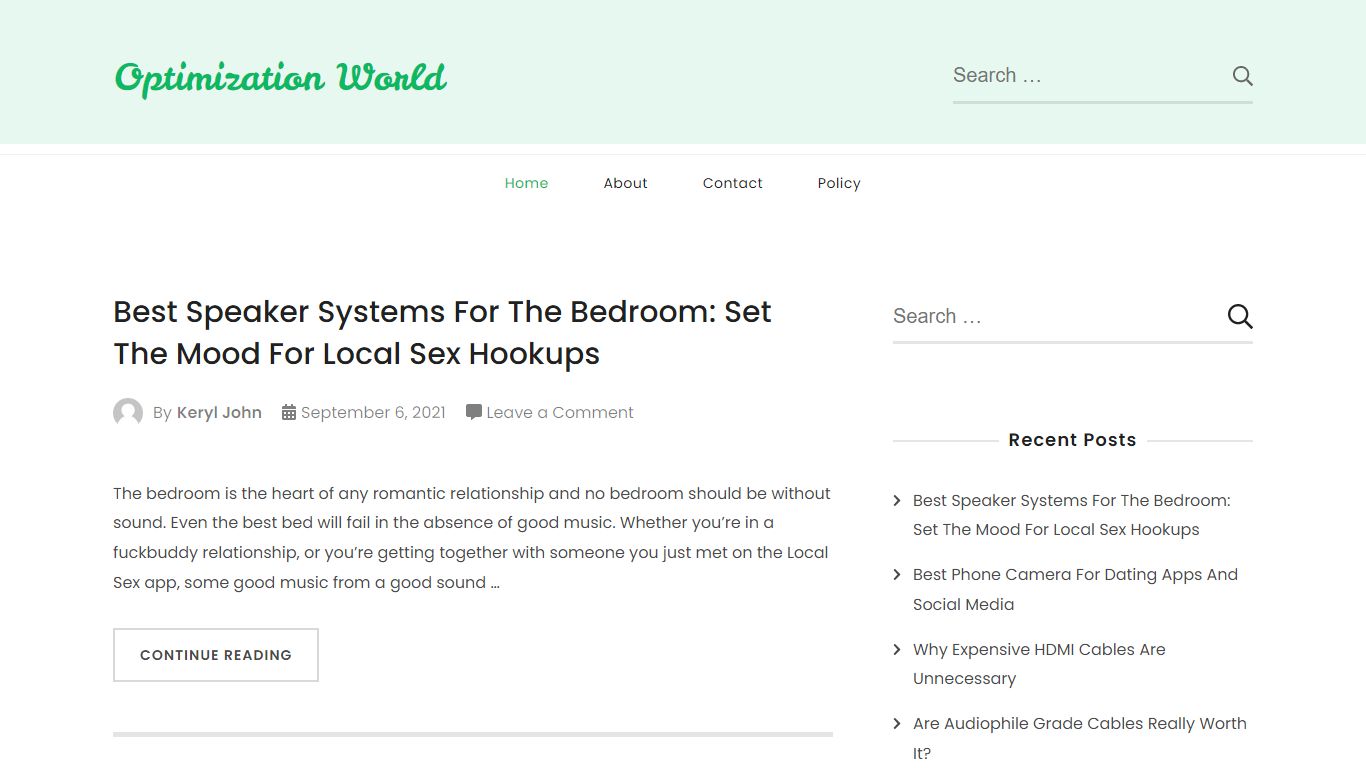Viewport: 1366px width, 768px height.
Task: Open the About menu item
Action: click(x=625, y=183)
